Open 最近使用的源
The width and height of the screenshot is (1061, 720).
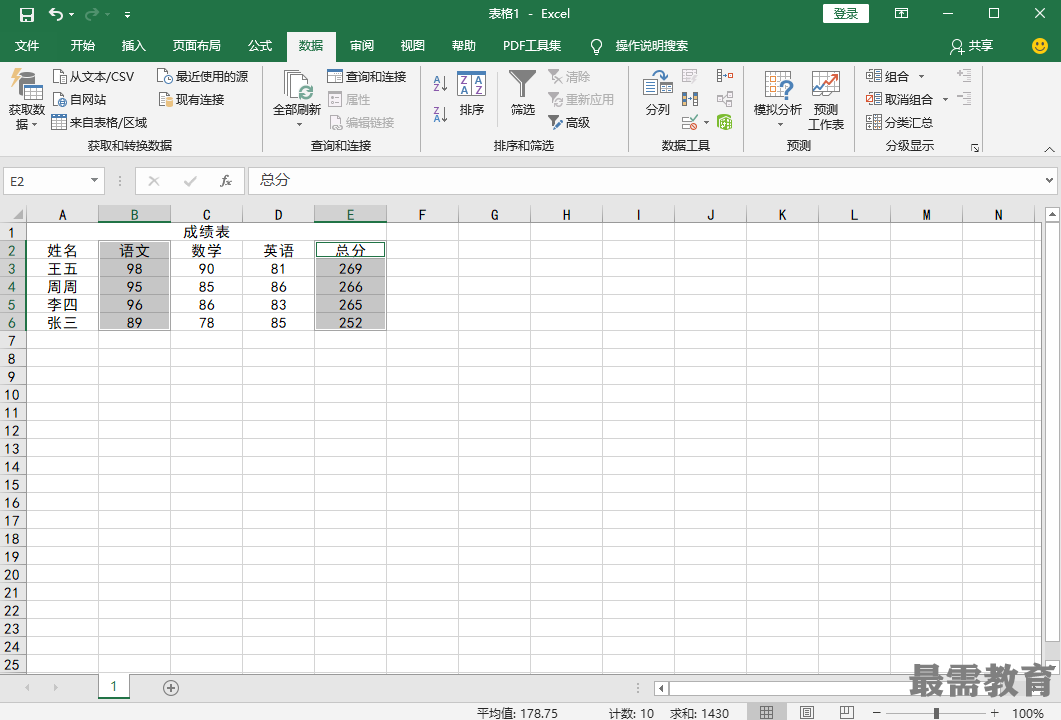pos(203,76)
